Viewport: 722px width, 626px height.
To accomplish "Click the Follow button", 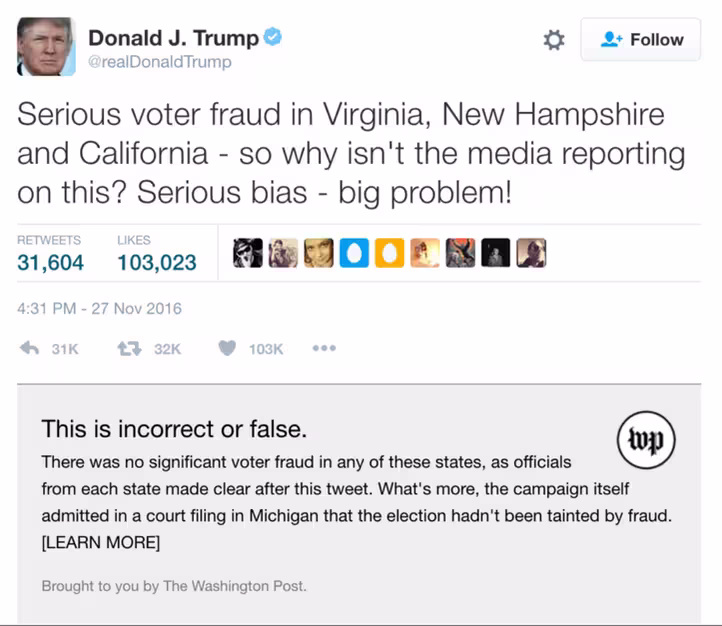I will pos(640,40).
